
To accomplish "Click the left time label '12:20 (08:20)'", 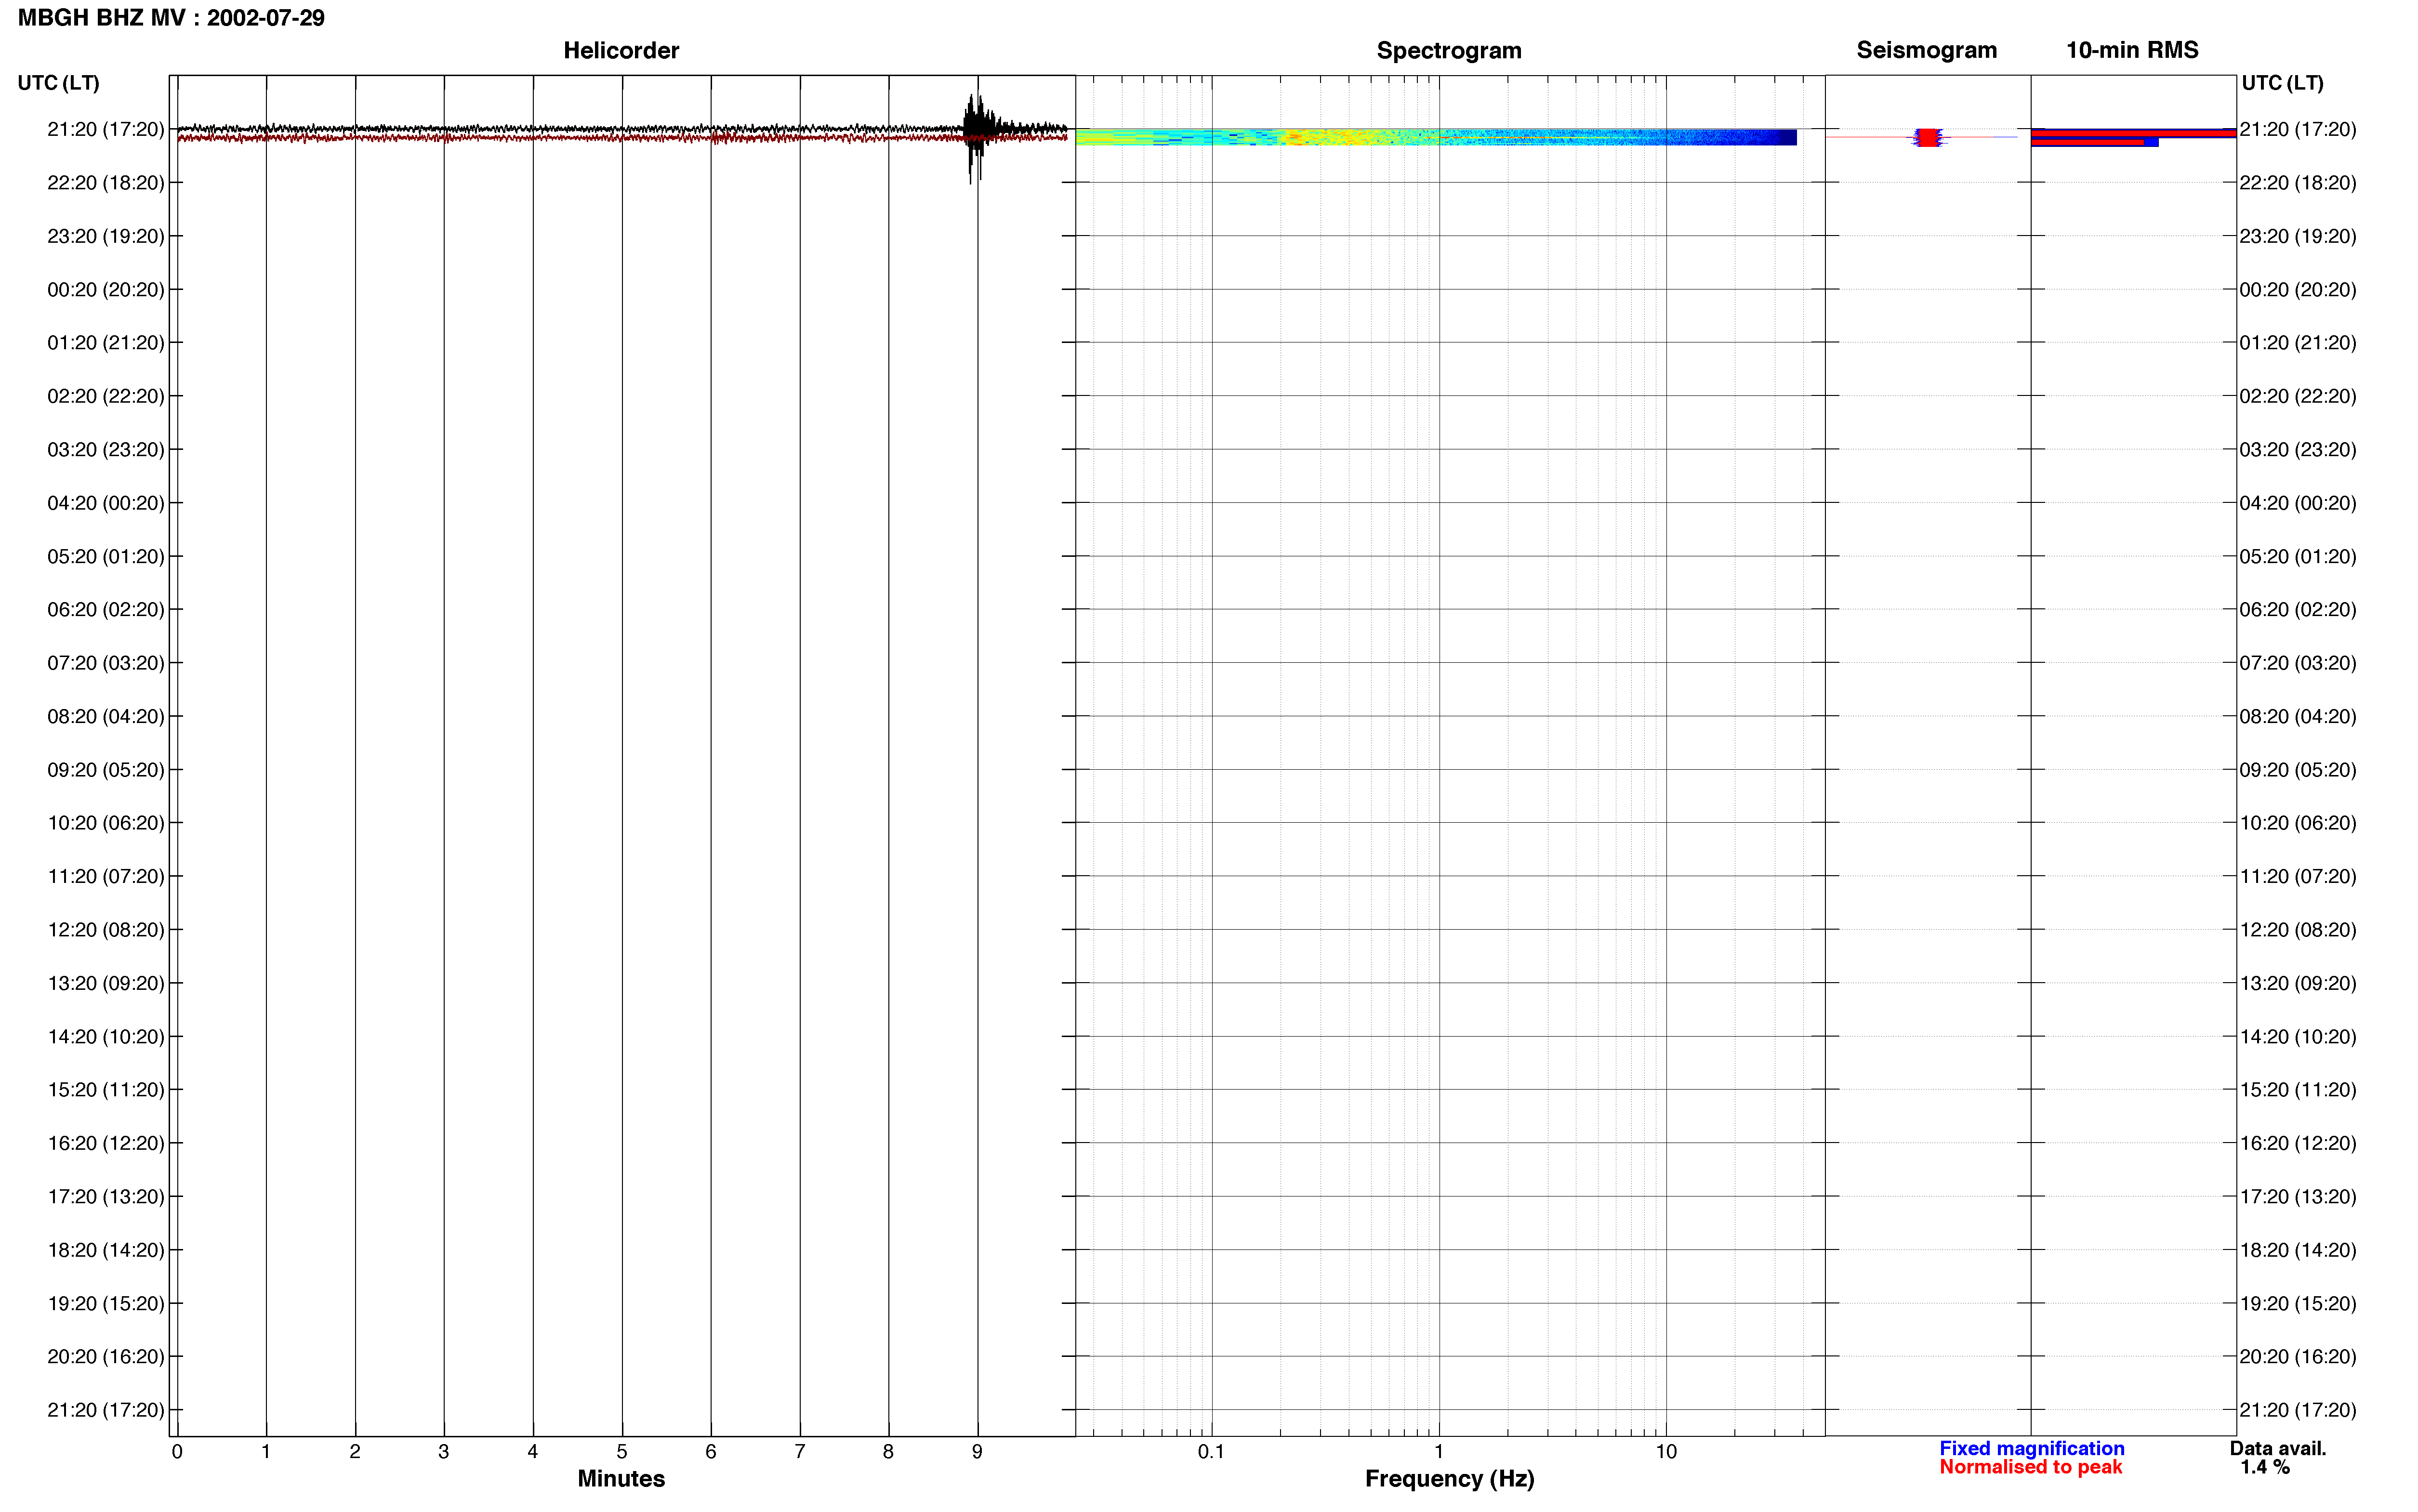I will pos(106,930).
